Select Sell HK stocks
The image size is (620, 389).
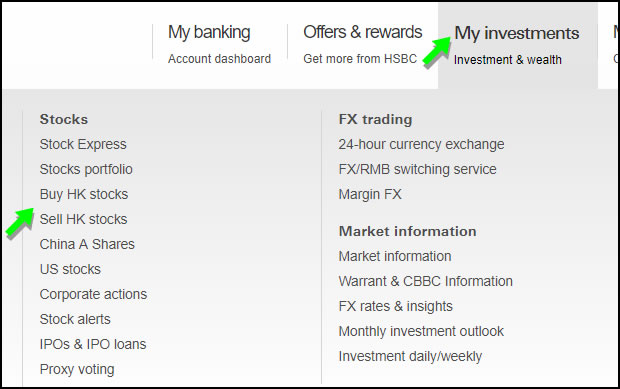[x=83, y=219]
